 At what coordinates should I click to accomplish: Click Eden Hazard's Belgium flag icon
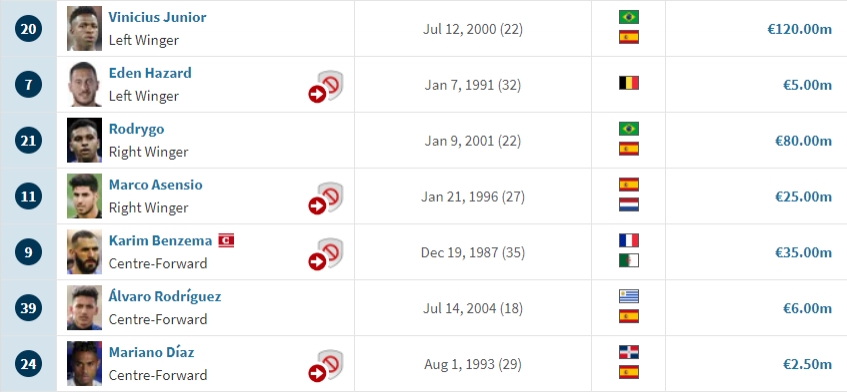629,83
